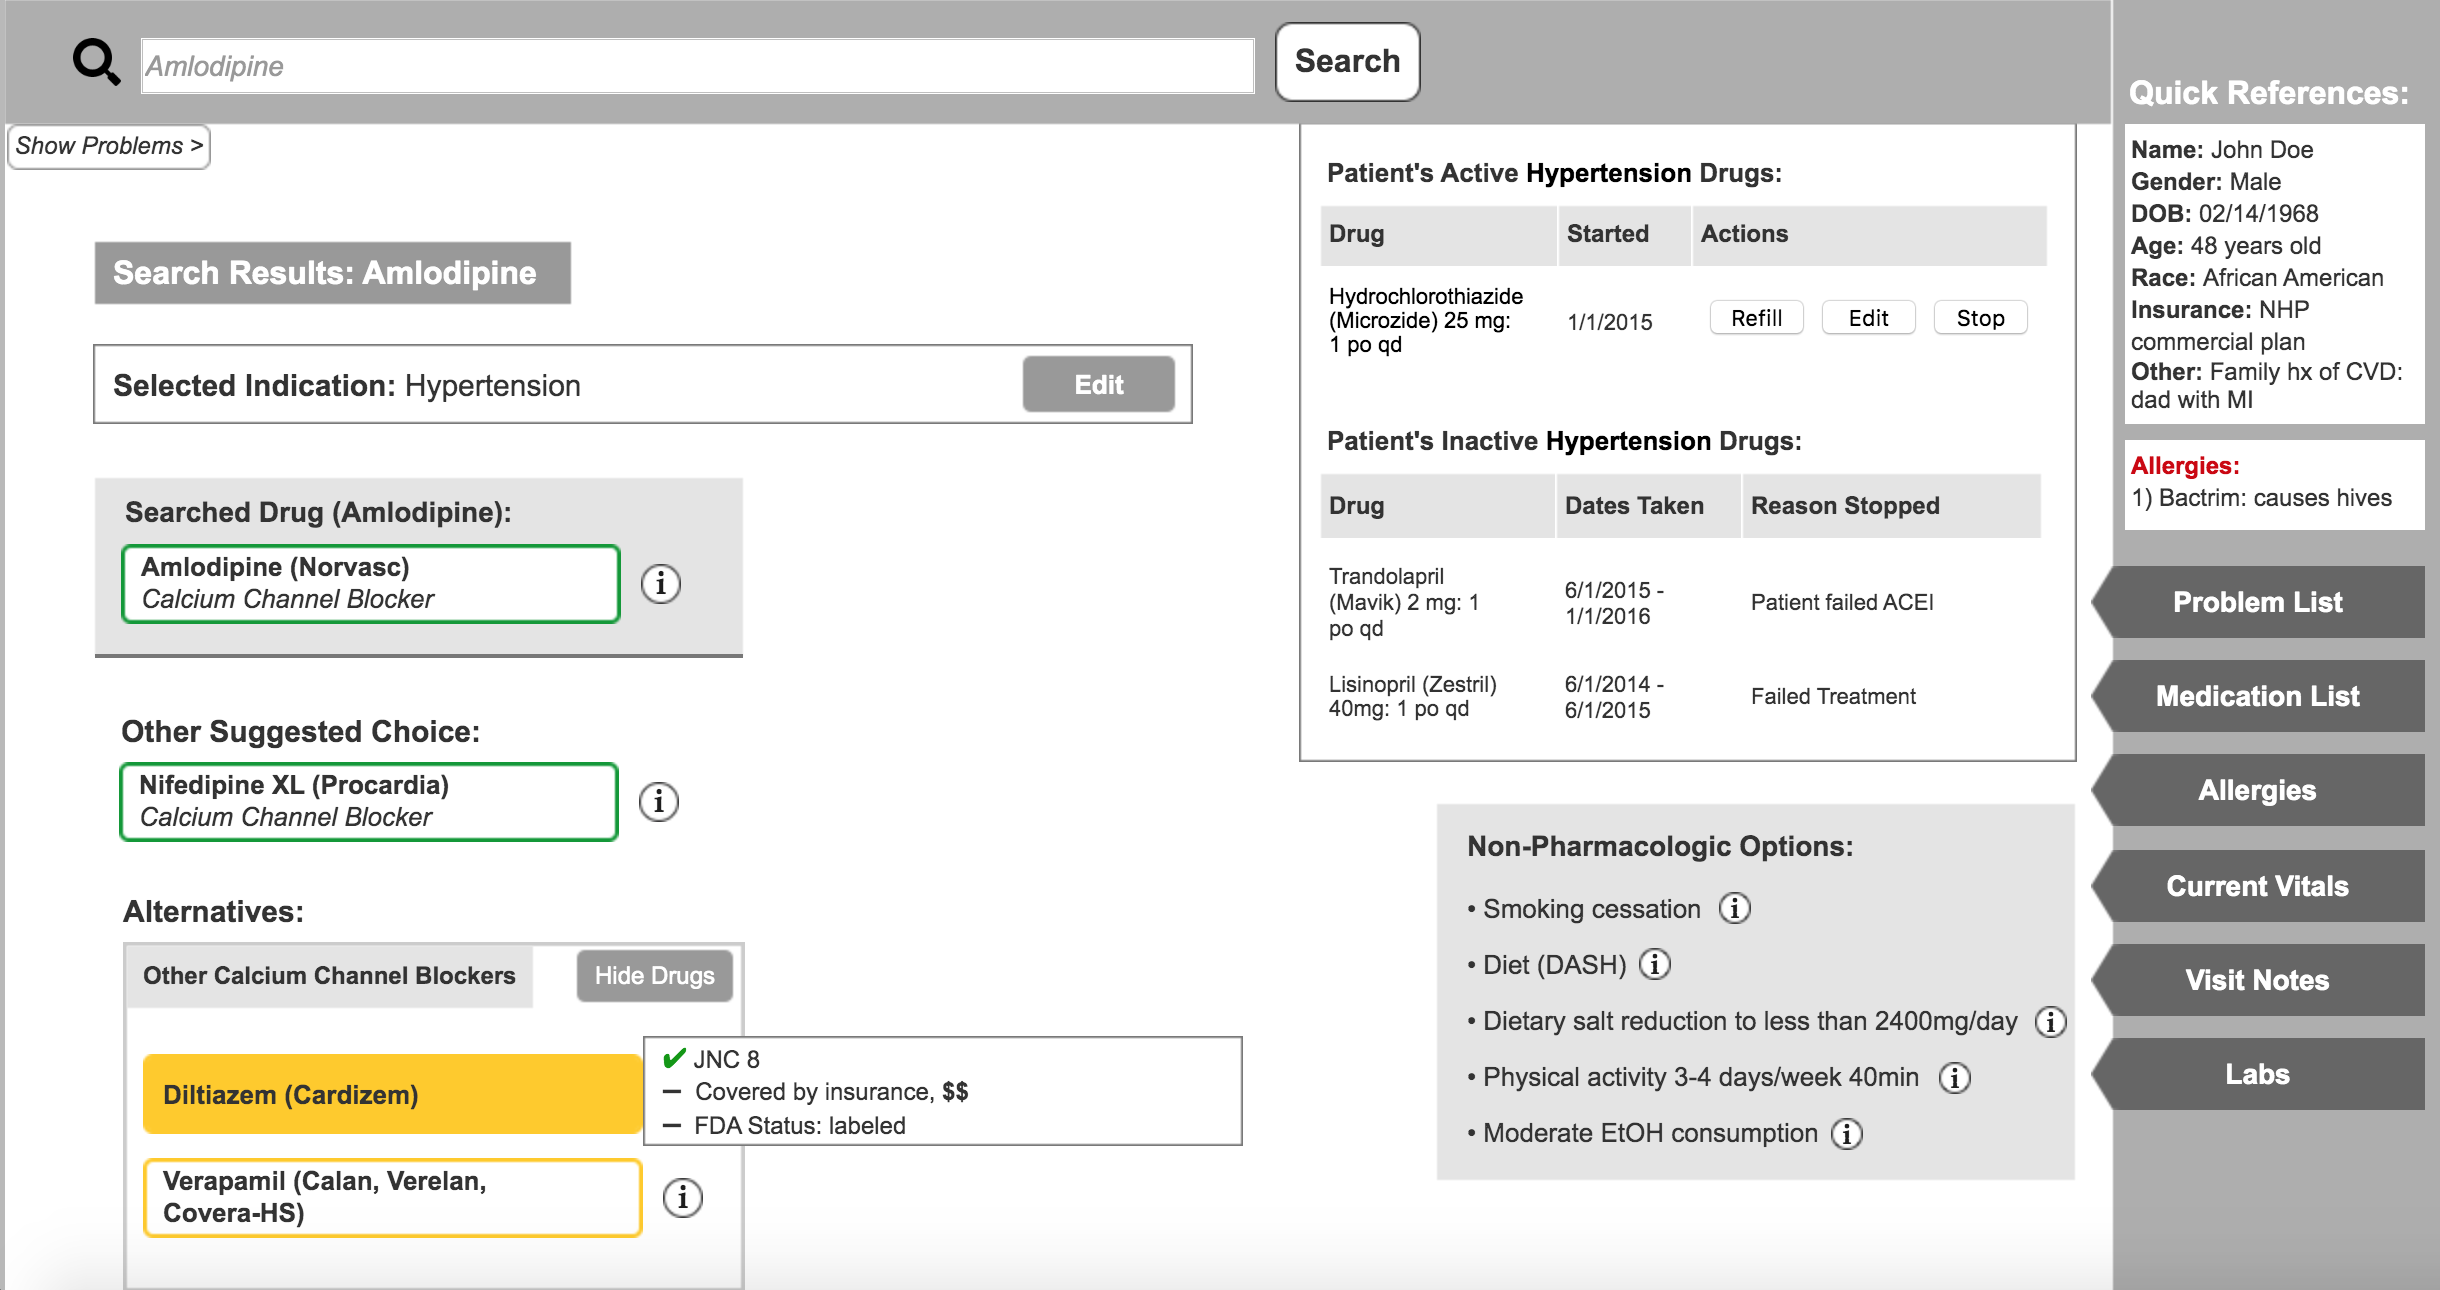Open Smoking cessation info icon
This screenshot has height=1290, width=2440.
point(1737,909)
